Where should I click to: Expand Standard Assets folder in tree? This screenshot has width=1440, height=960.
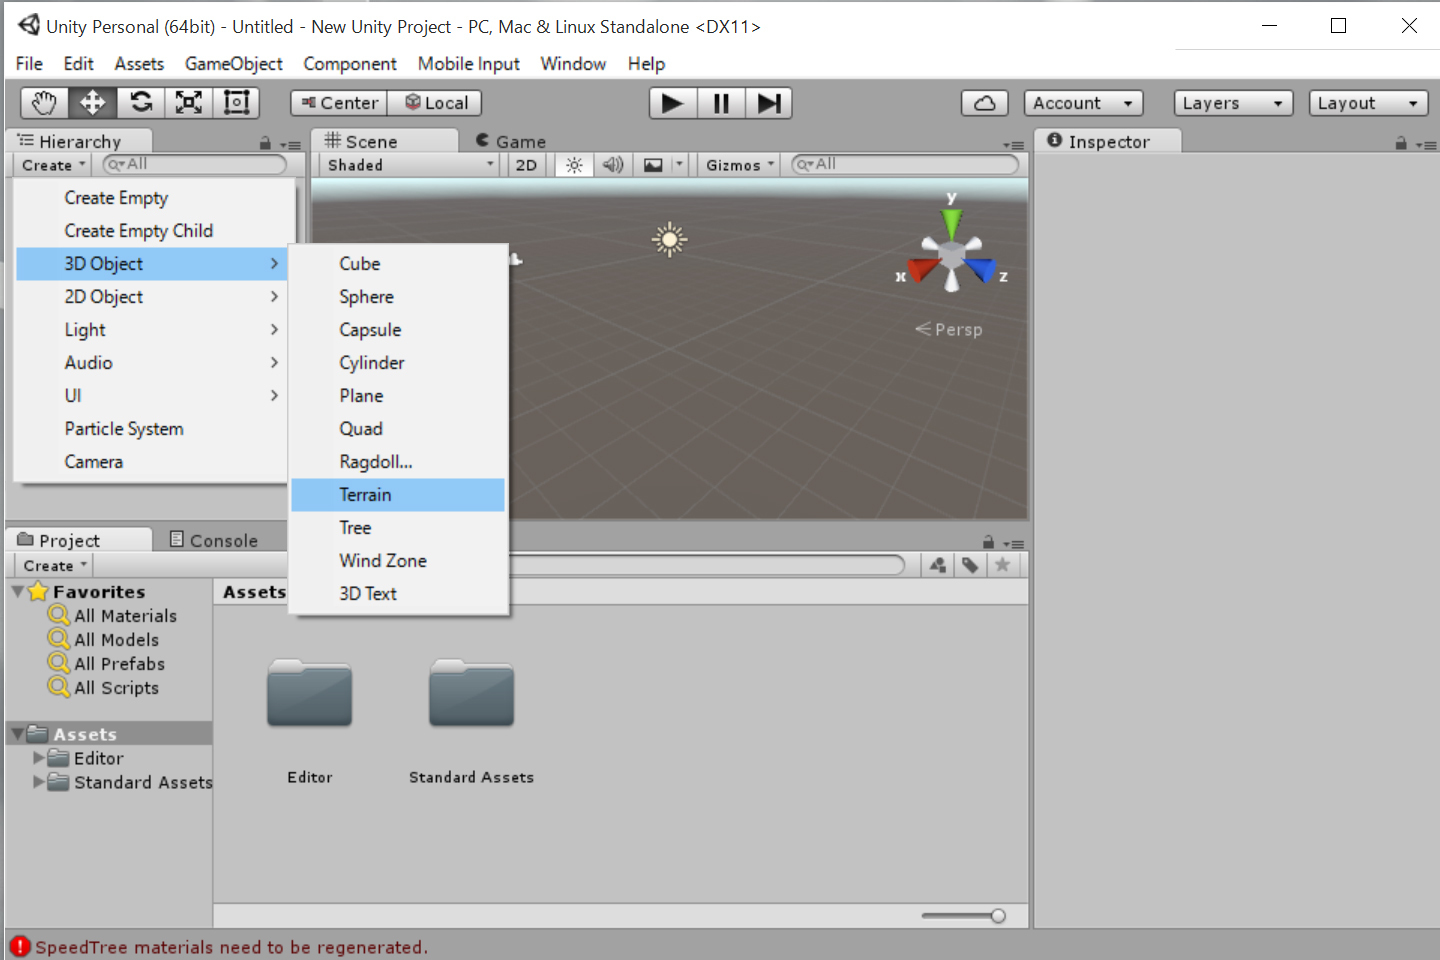(39, 782)
